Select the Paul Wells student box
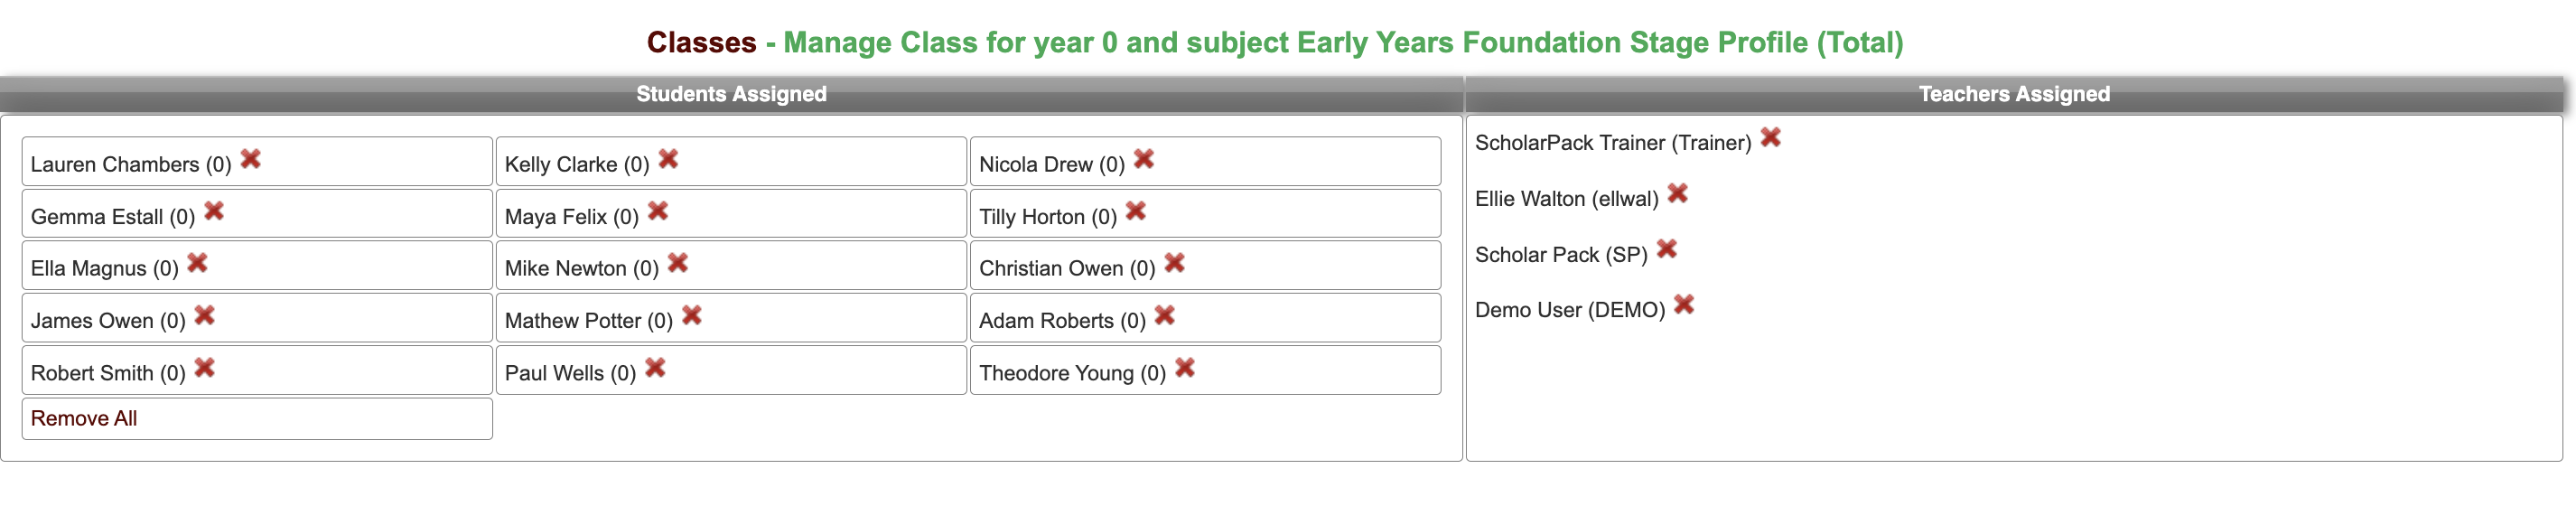Screen dimensions: 2576x506 (x=731, y=370)
